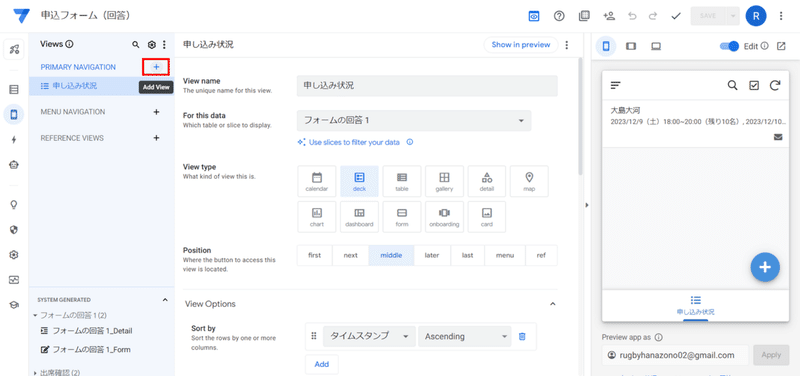
Task: Click the sync refresh icon in preview
Action: (x=775, y=85)
